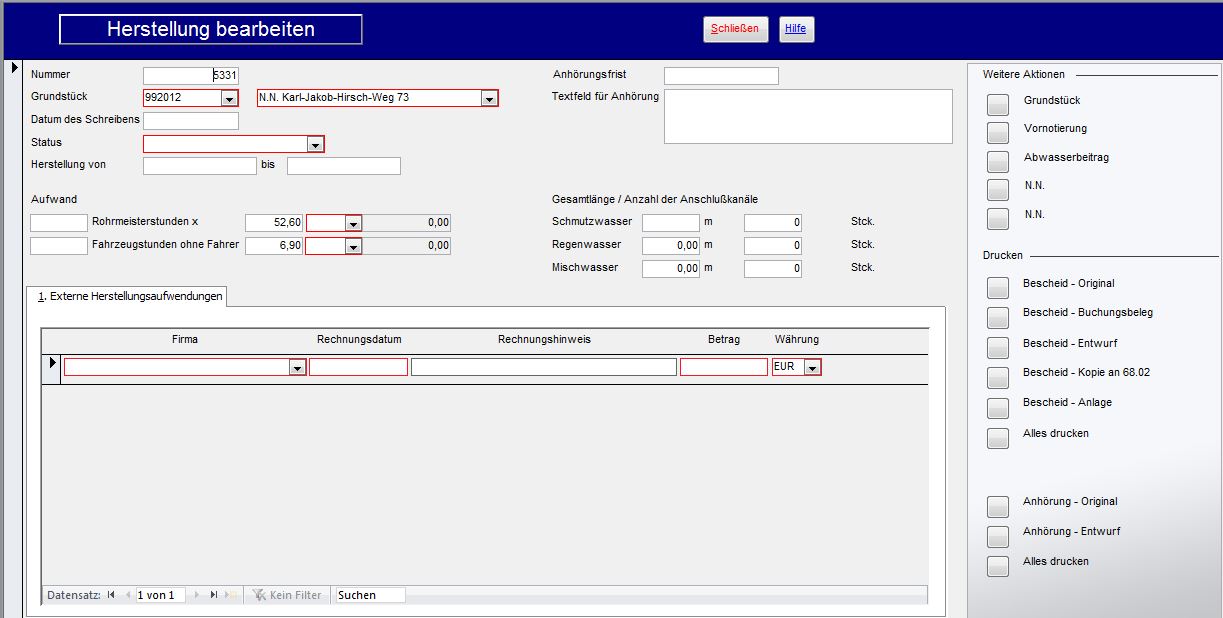Click the Firma column header in the subform

click(x=185, y=340)
